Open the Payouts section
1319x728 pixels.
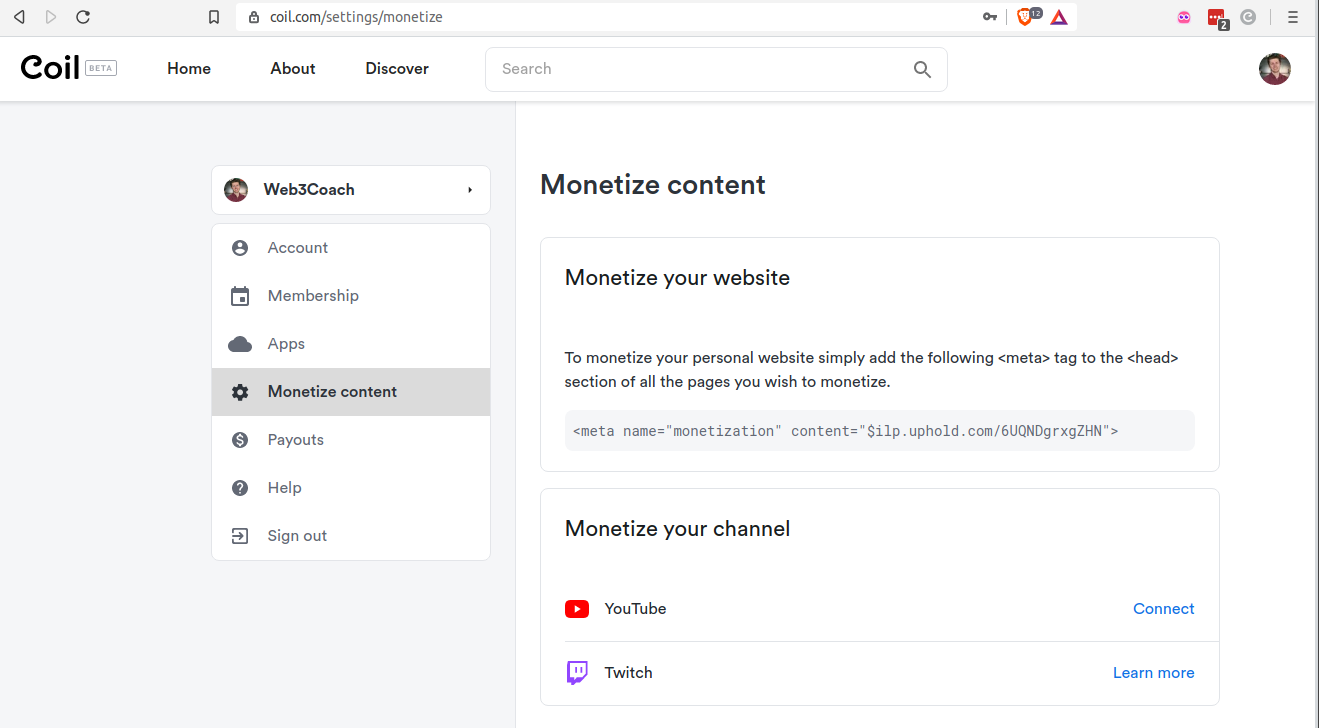tap(295, 440)
